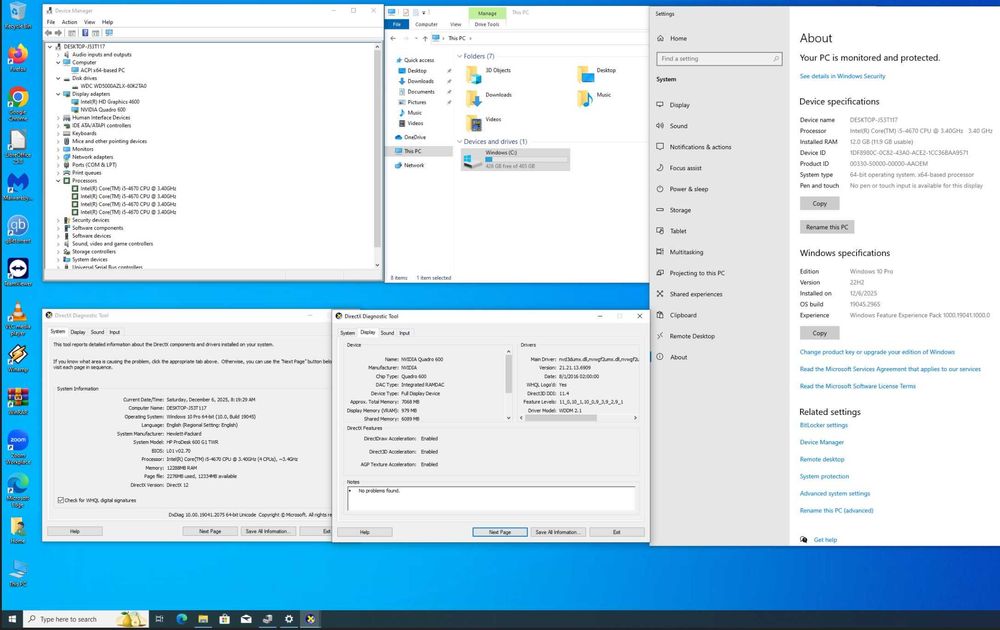1000x630 pixels.
Task: Expand the Keyboards node
Action: [58, 133]
